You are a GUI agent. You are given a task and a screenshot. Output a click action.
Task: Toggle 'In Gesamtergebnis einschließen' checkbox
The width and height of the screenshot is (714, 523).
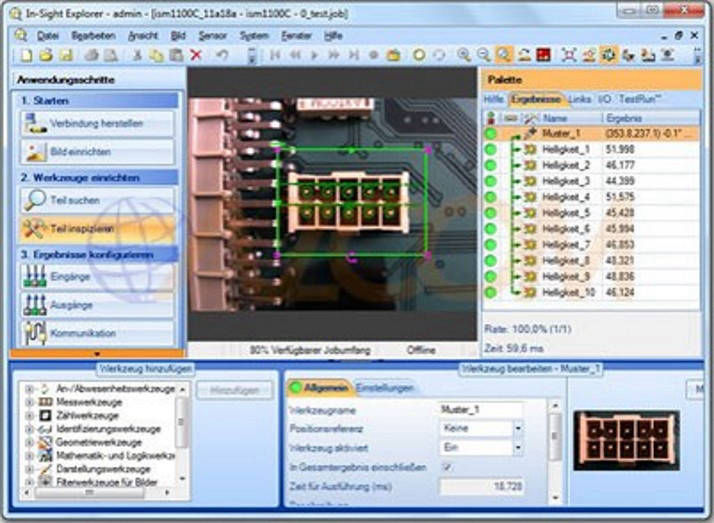pos(447,466)
